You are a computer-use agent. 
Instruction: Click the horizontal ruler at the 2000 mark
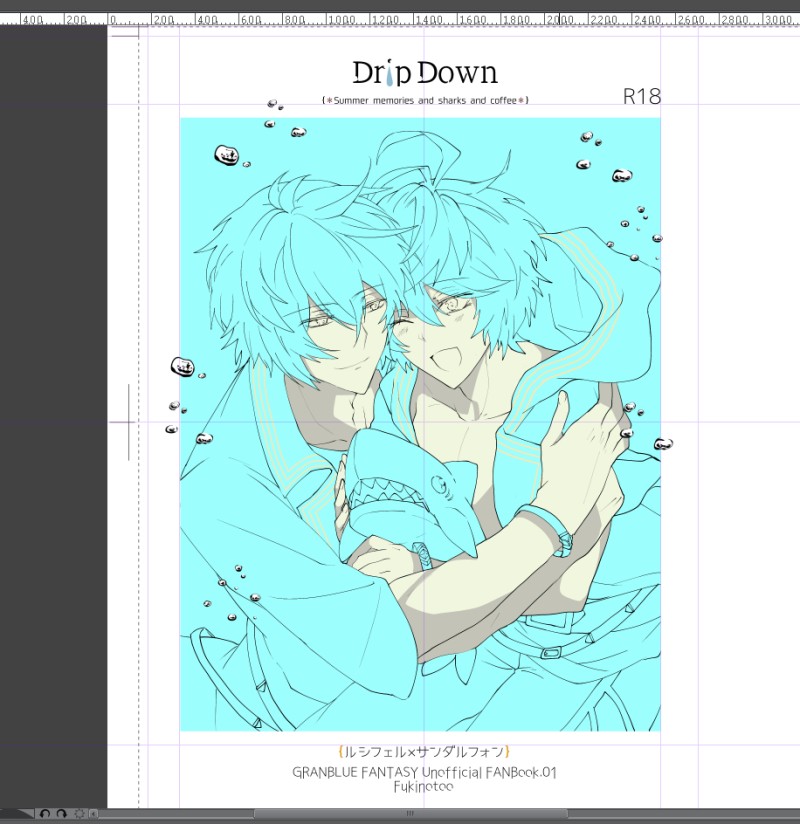pos(559,20)
